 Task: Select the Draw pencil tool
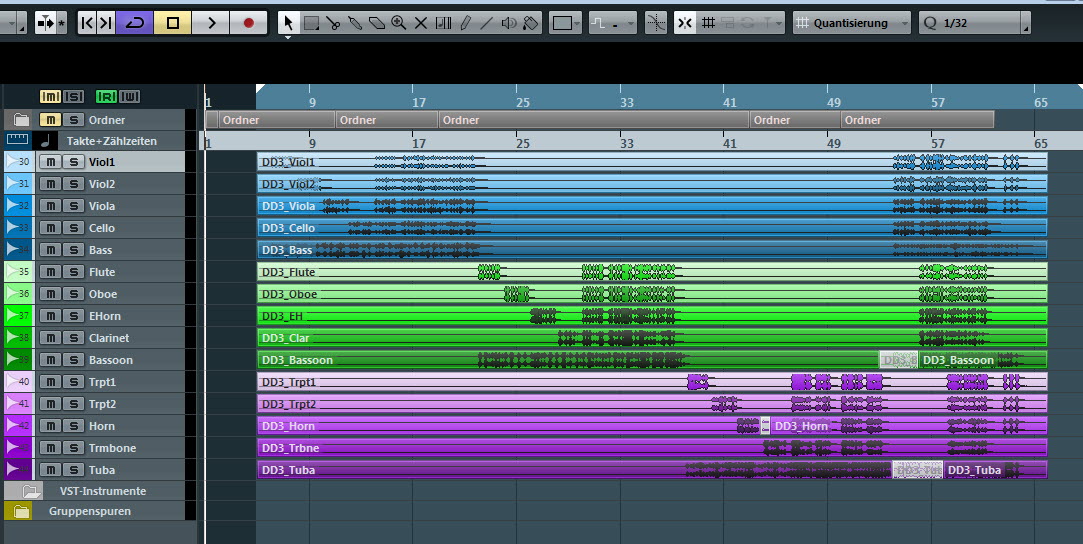point(465,23)
